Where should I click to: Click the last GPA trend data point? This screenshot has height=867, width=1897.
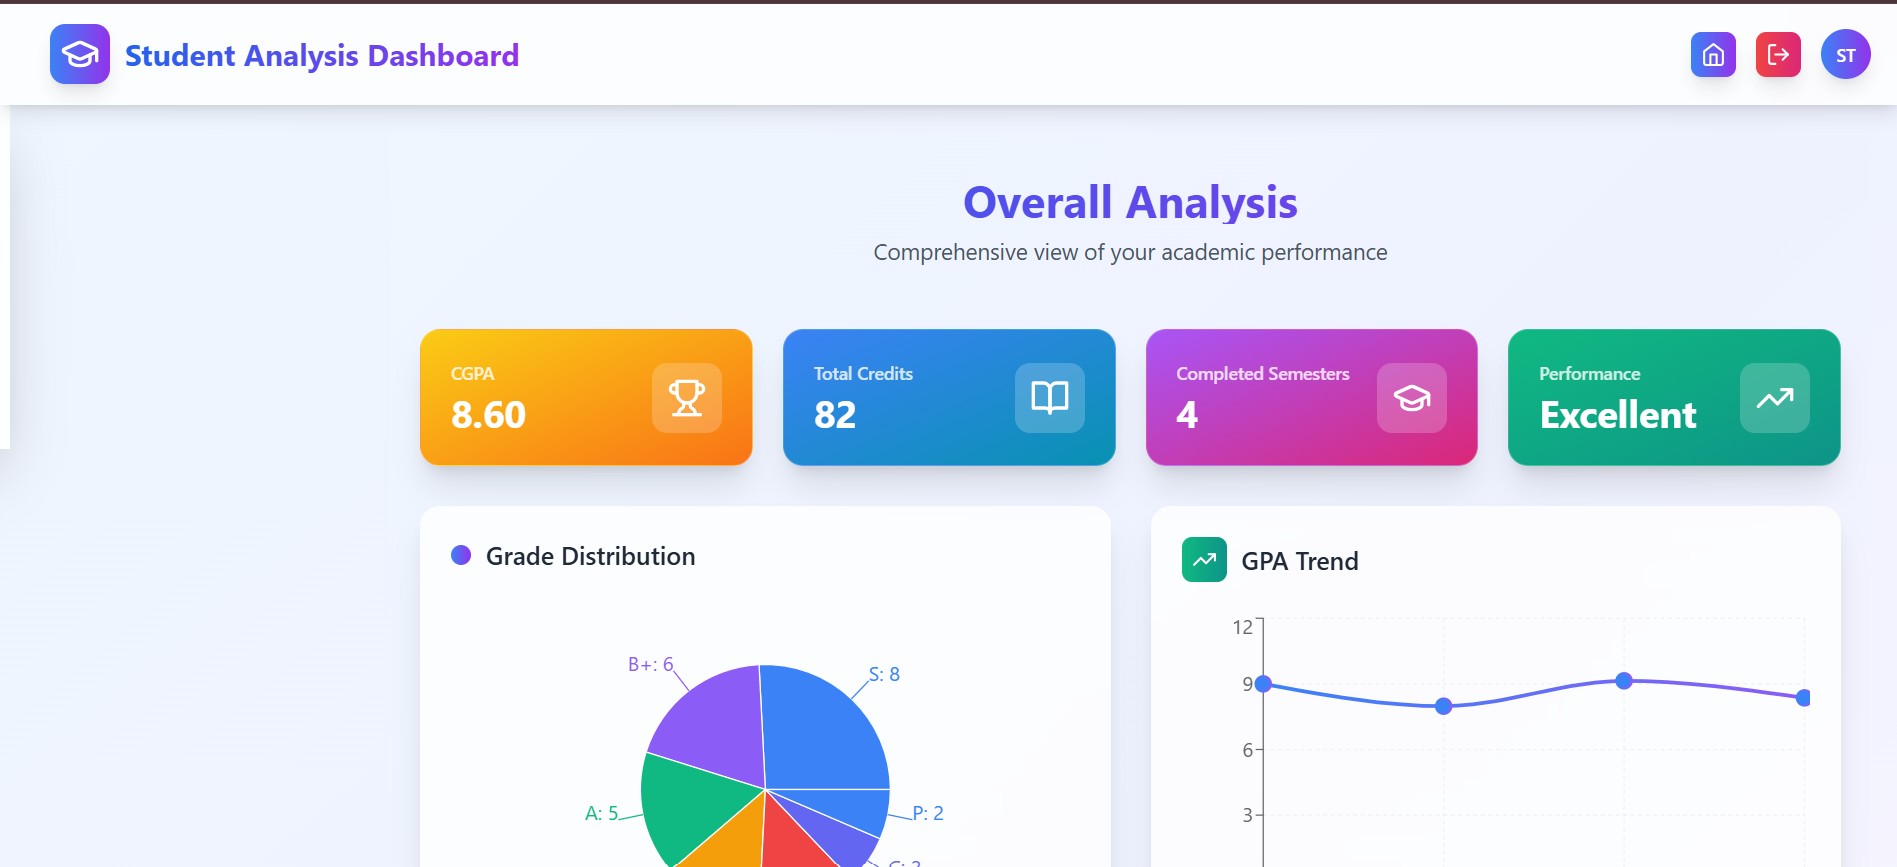[1803, 698]
